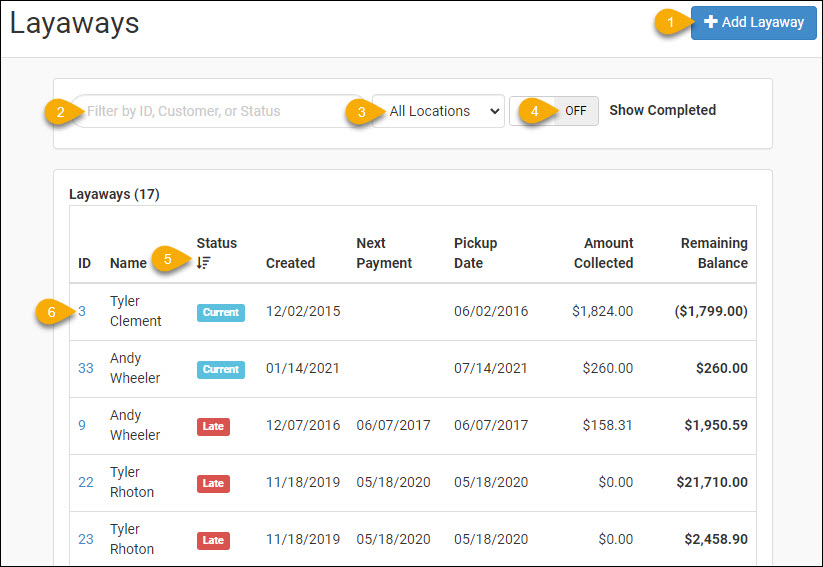The width and height of the screenshot is (823, 567).
Task: Open layaway ID 23 link
Action: (86, 539)
